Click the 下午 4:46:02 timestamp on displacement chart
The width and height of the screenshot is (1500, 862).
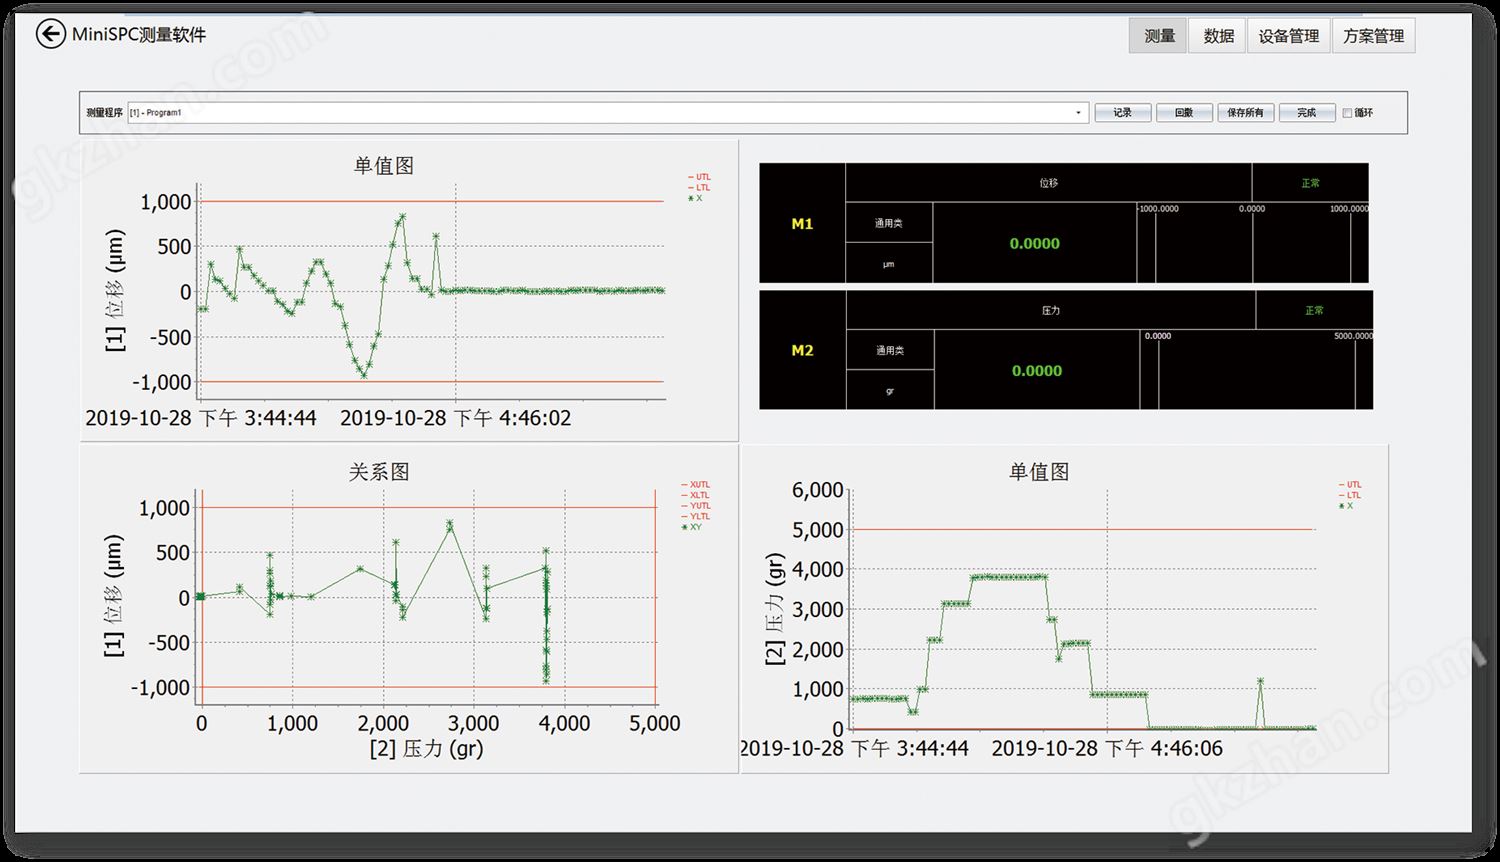tap(513, 418)
